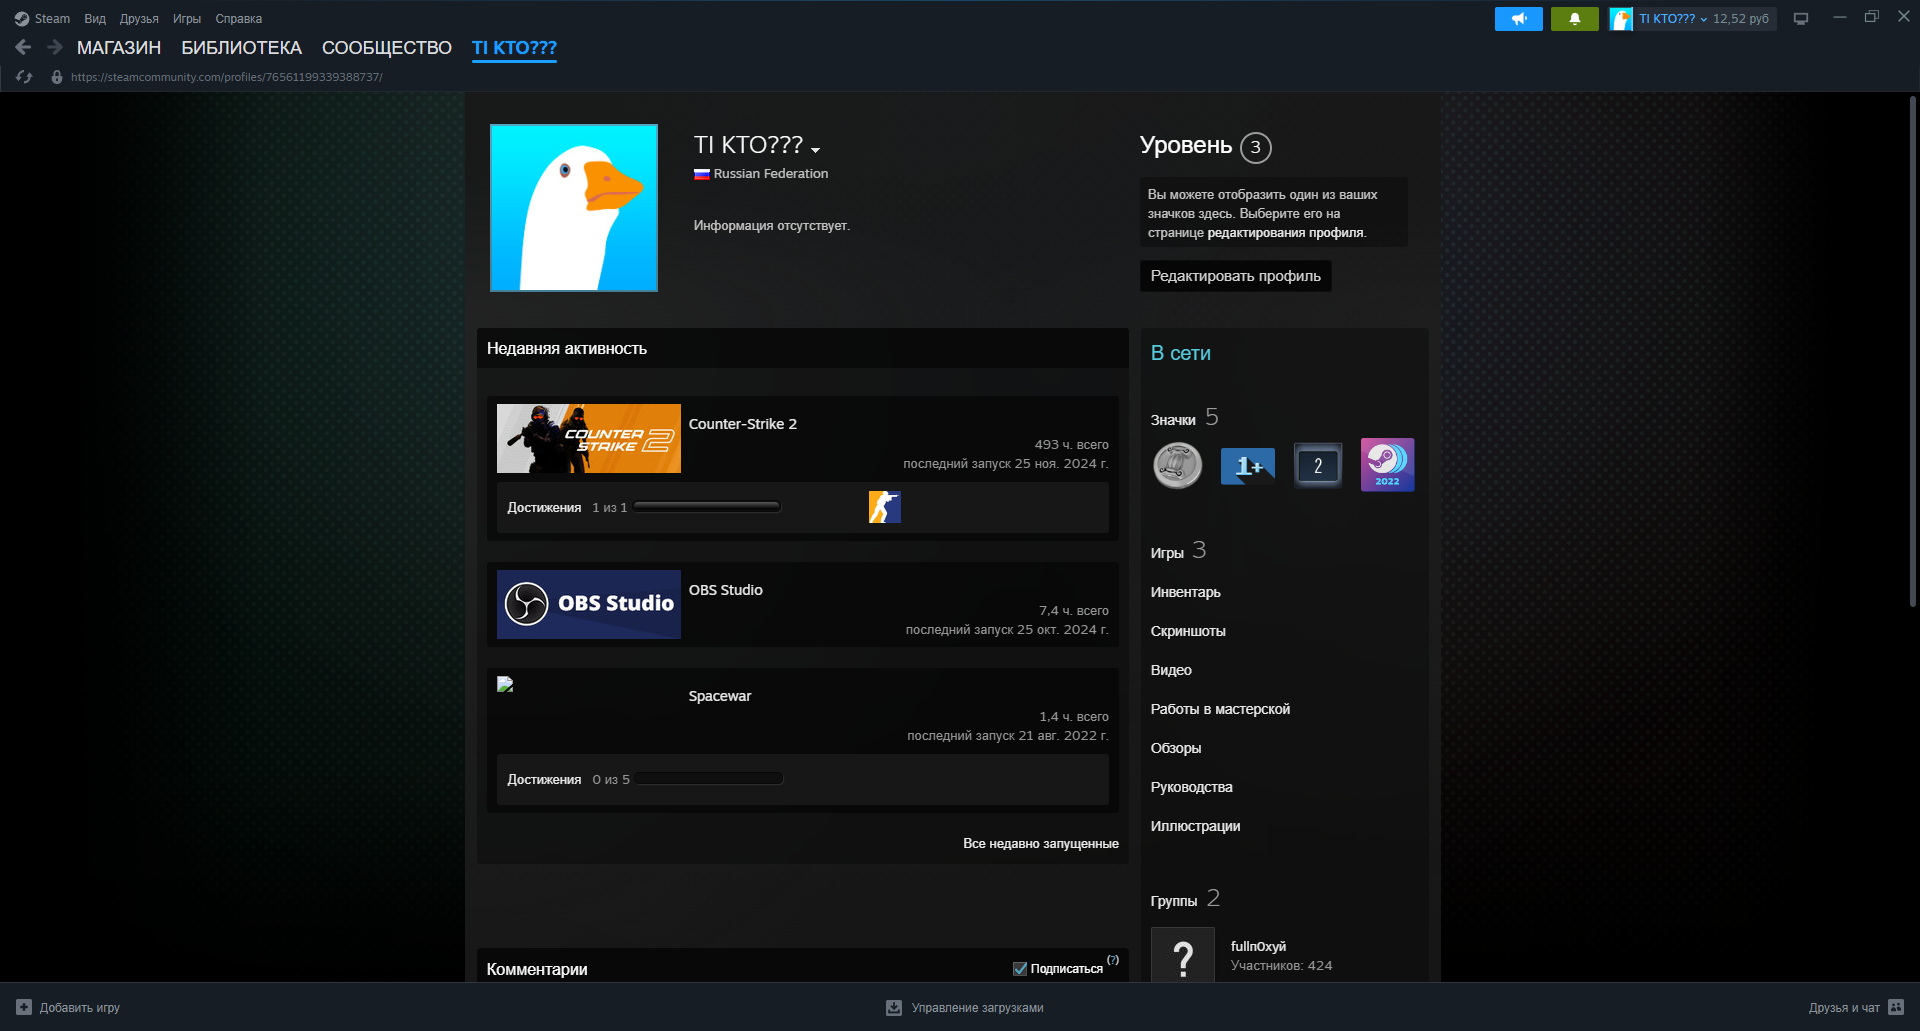Click the plus icon to add game

[x=24, y=1007]
